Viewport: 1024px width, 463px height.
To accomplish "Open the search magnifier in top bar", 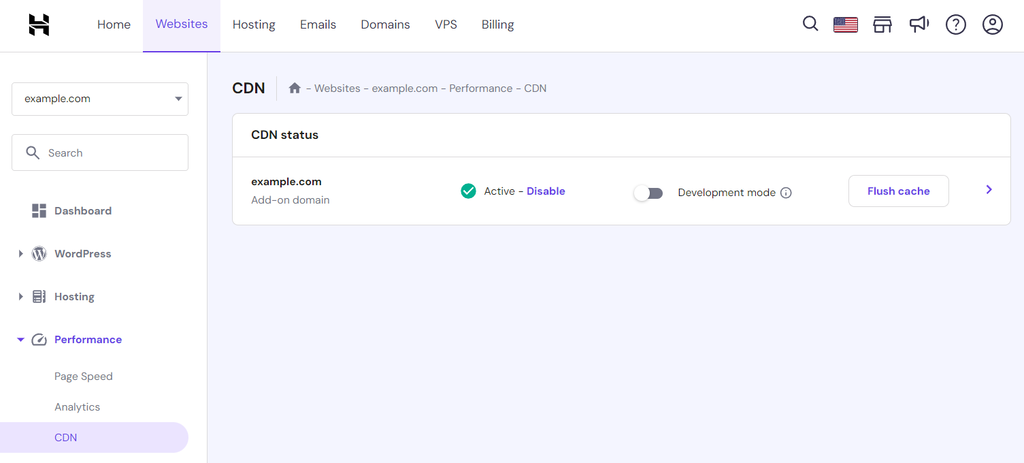I will pyautogui.click(x=810, y=24).
